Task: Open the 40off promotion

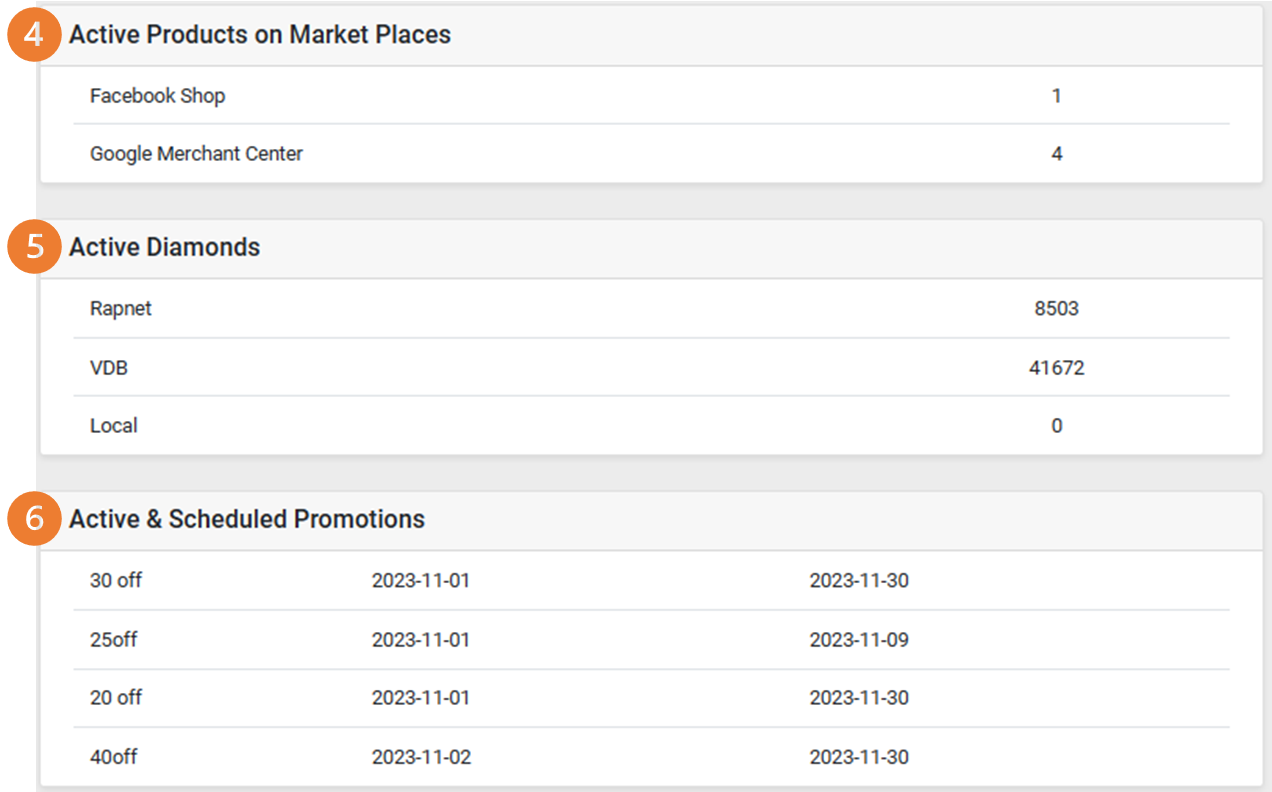Action: 114,757
